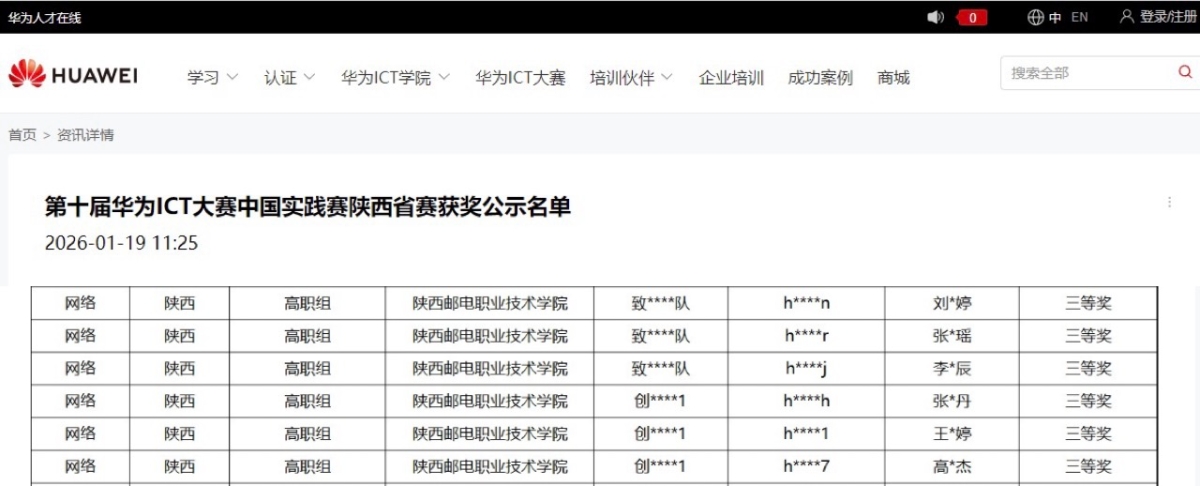
Task: Switch language to 中
Action: coord(1055,17)
